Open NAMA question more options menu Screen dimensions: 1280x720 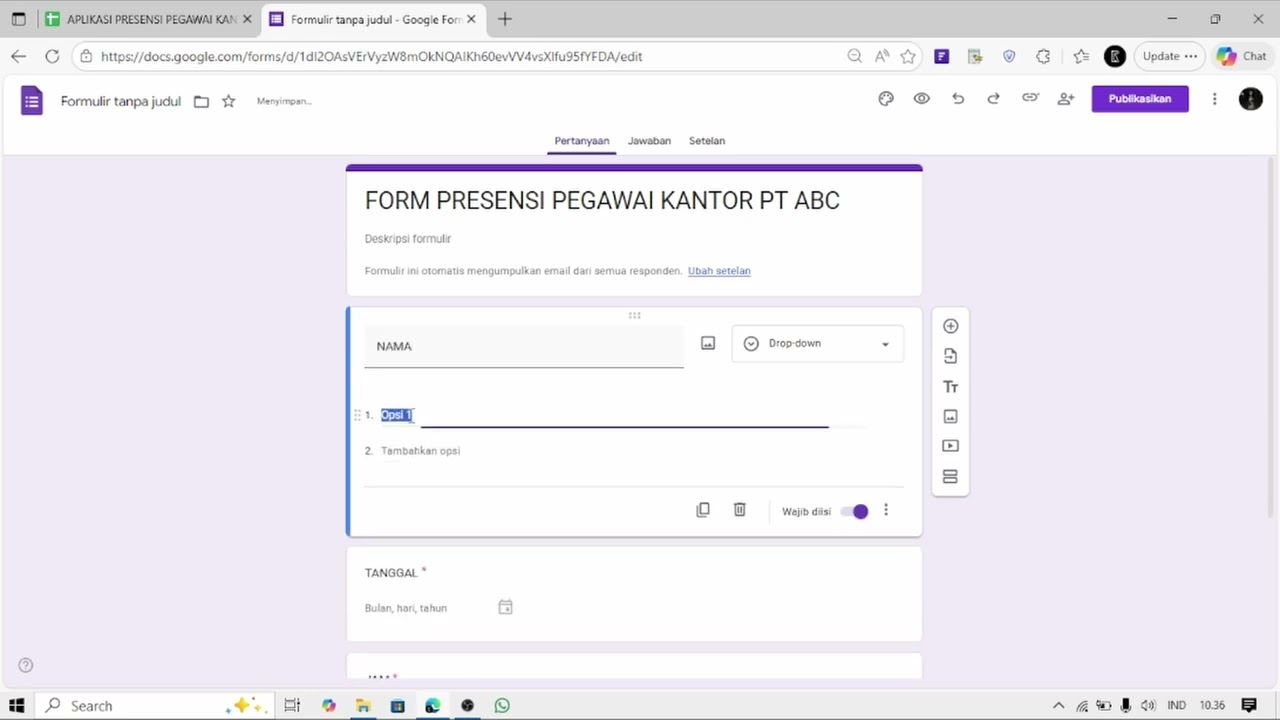tap(885, 510)
